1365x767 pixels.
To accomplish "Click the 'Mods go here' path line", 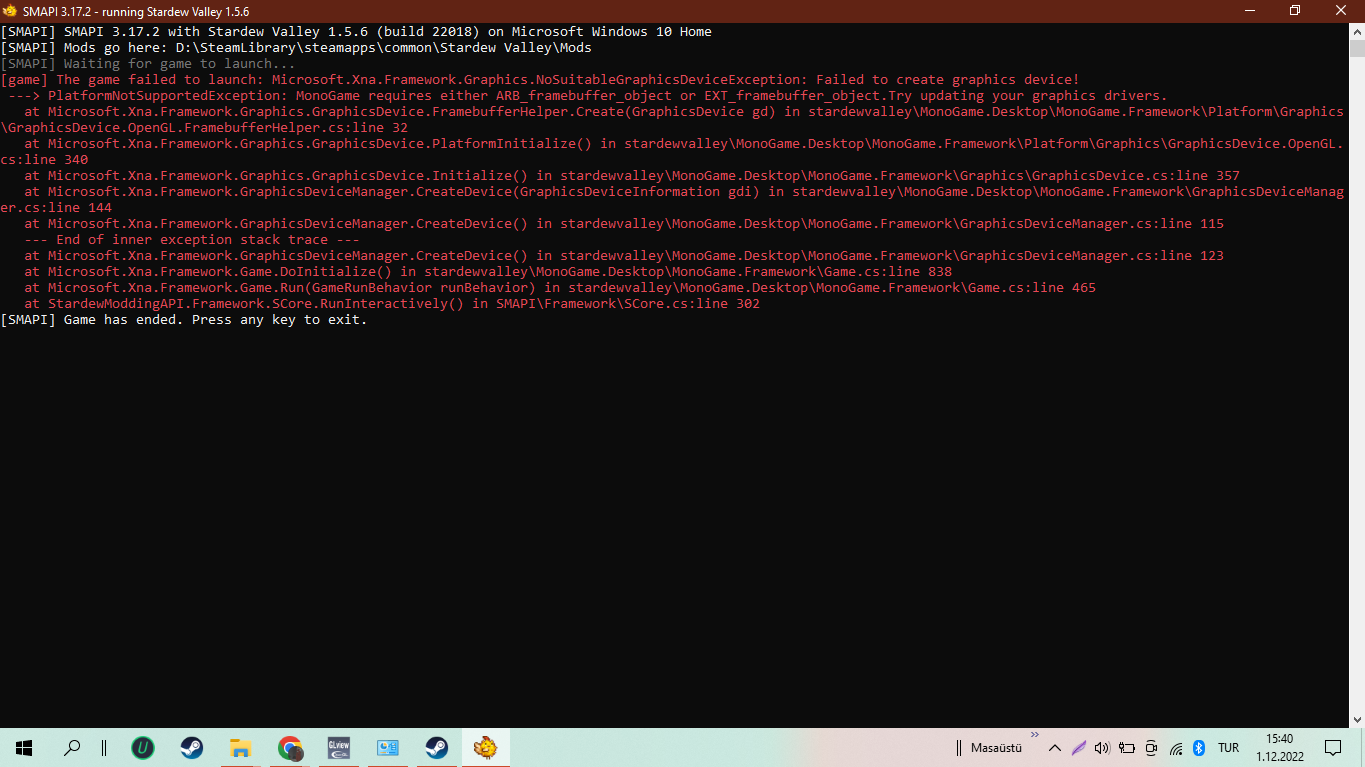I will click(296, 48).
